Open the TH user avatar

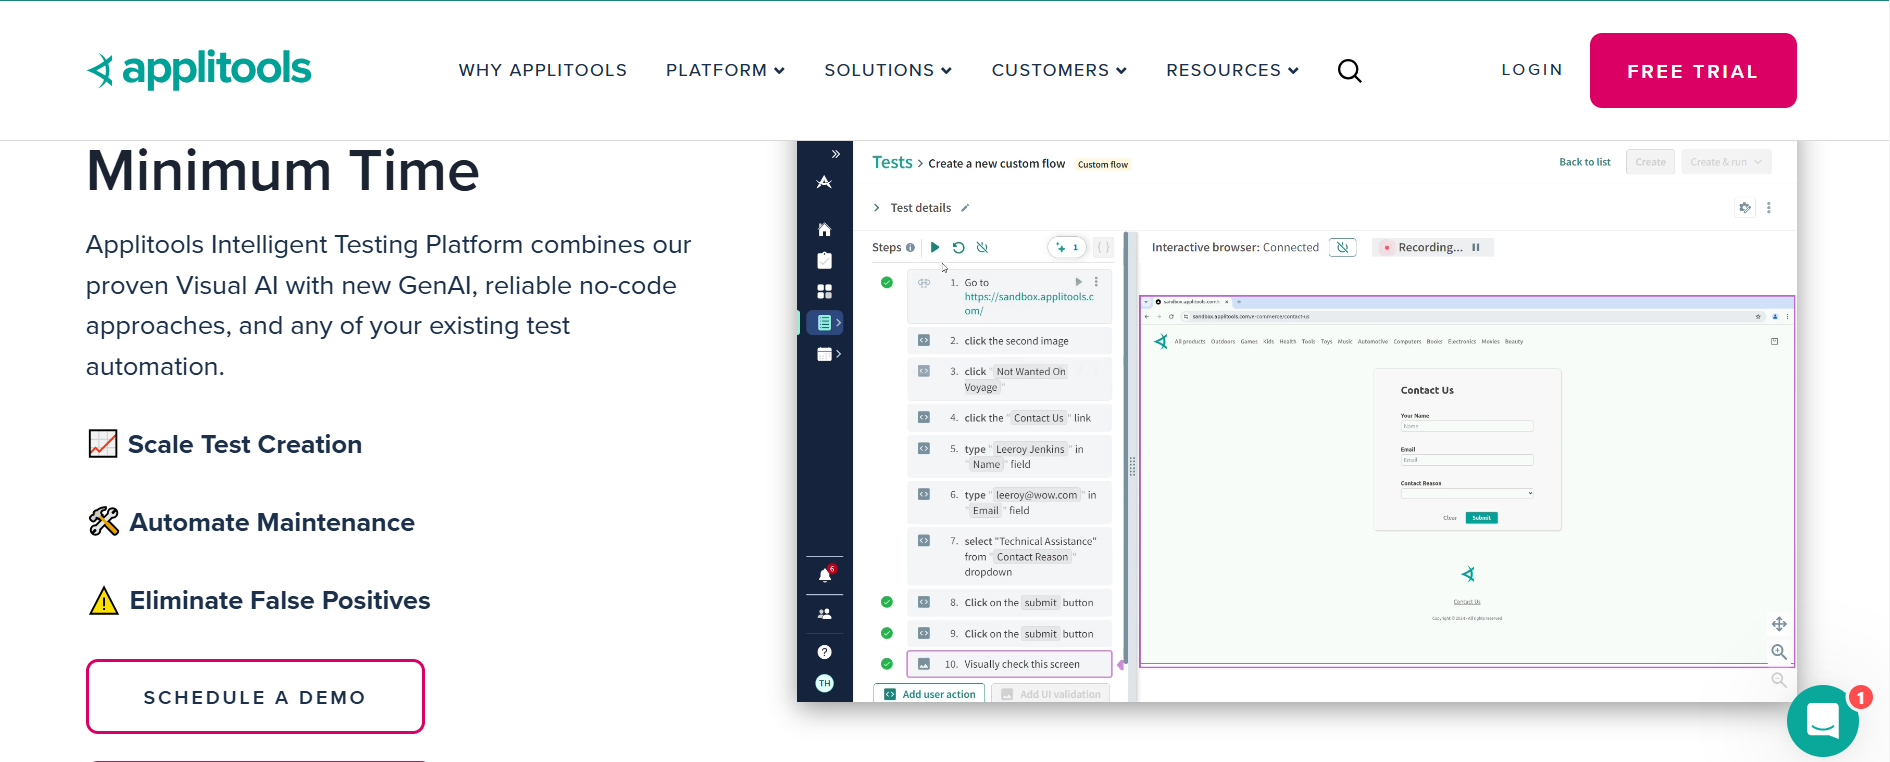click(x=824, y=683)
